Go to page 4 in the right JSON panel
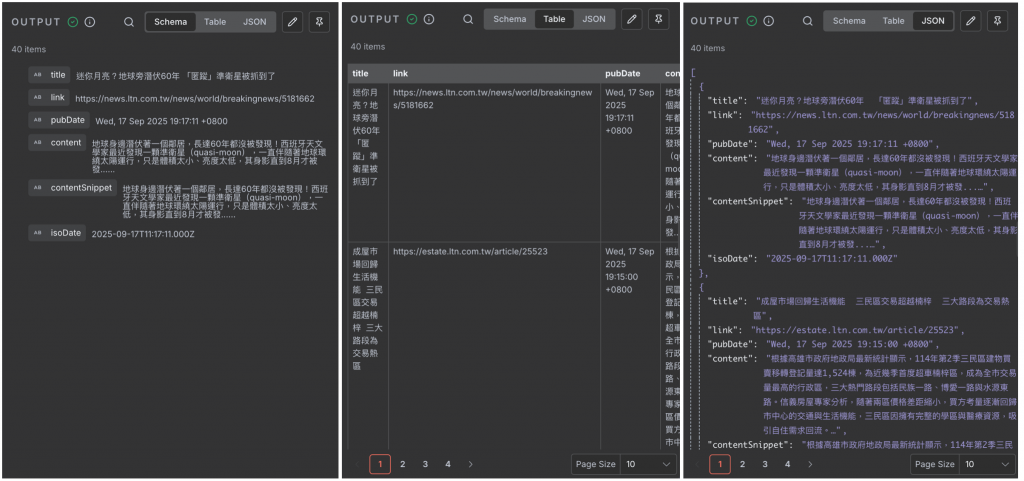This screenshot has height=481, width=1024. coord(788,464)
